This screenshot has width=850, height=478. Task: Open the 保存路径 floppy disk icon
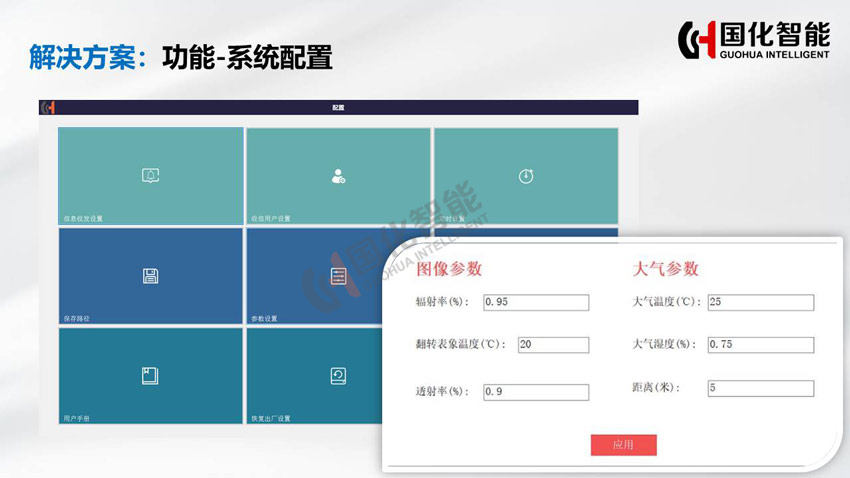click(x=151, y=276)
